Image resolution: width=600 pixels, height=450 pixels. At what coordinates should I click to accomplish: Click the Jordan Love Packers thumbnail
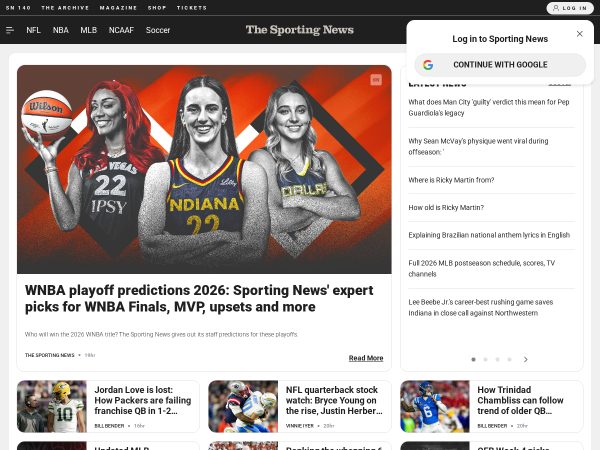(x=52, y=406)
